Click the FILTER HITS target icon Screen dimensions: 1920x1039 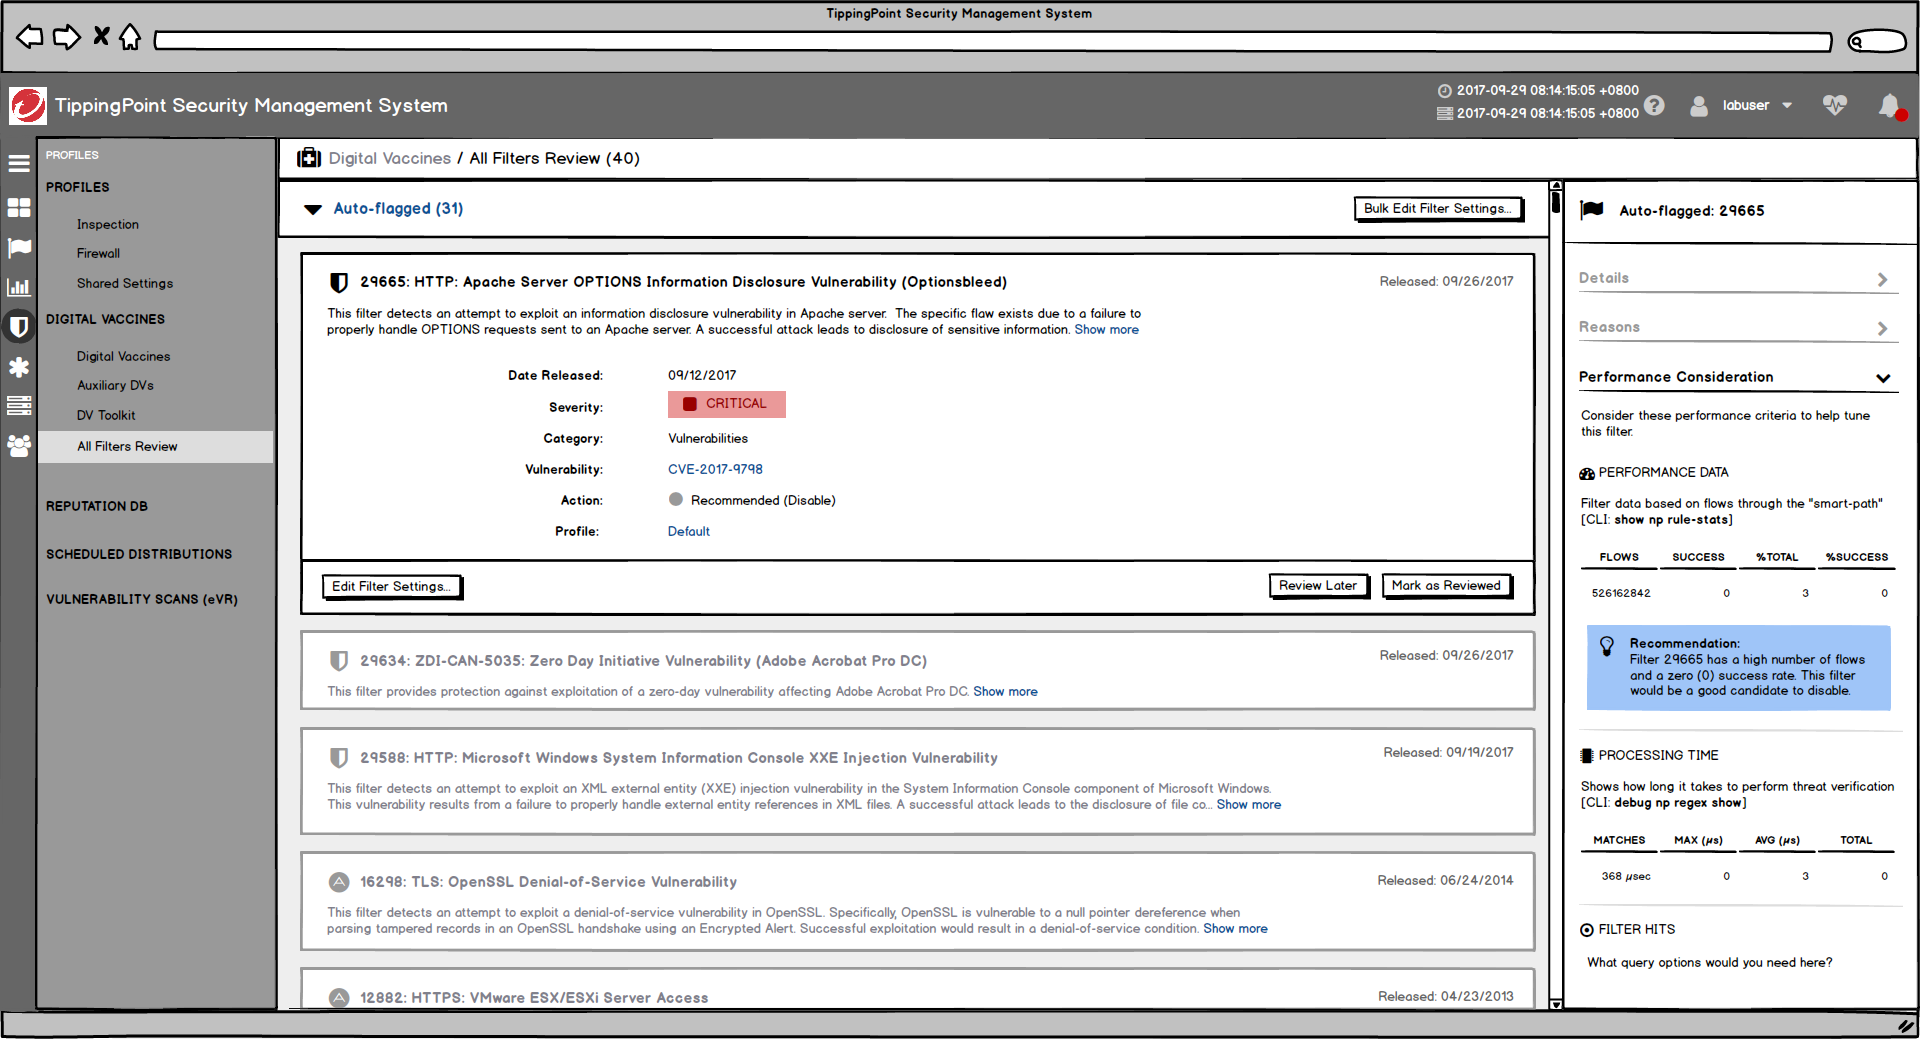coord(1587,930)
